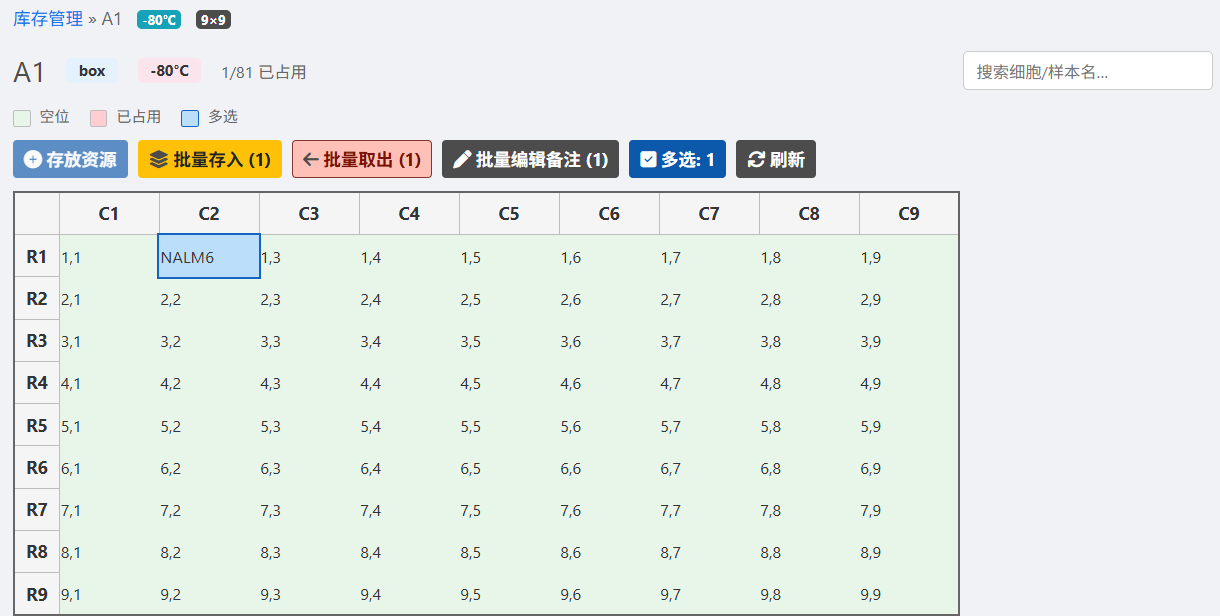Select empty cell 4,1
This screenshot has width=1220, height=616.
click(109, 383)
